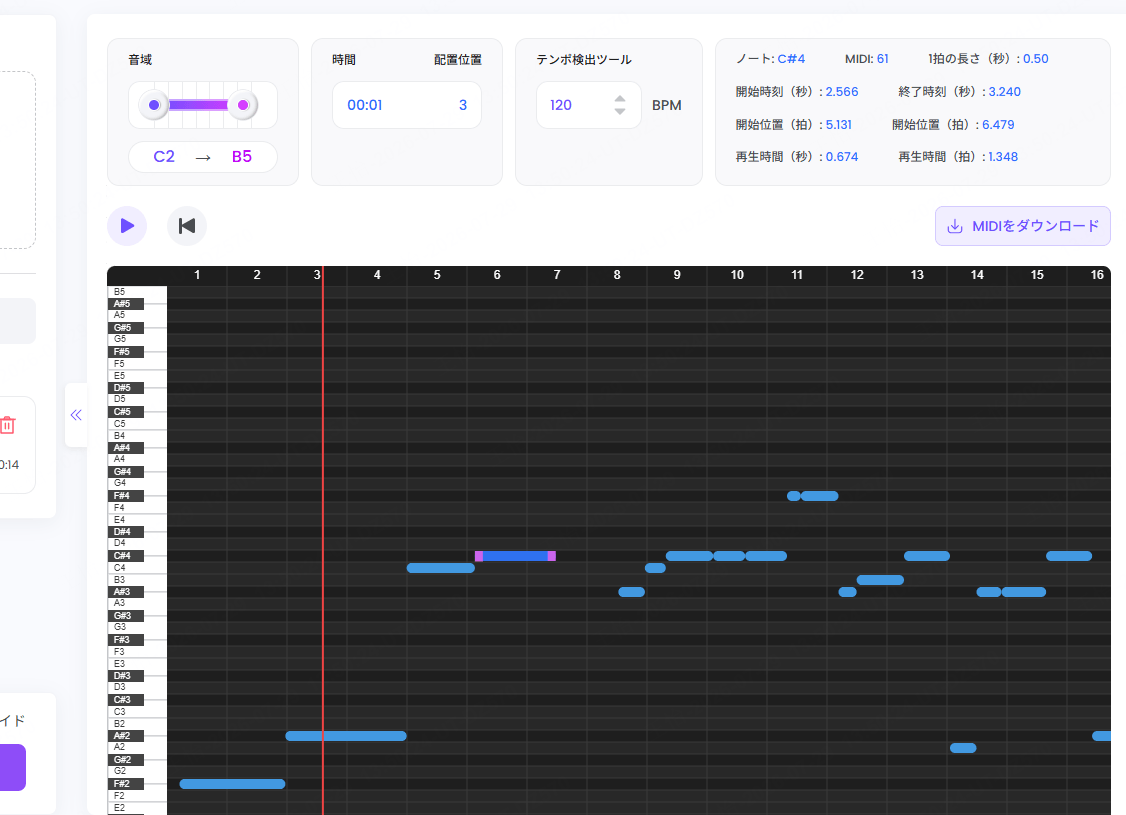The image size is (1126, 815).
Task: Click the red playhead line in ruler
Action: point(323,275)
